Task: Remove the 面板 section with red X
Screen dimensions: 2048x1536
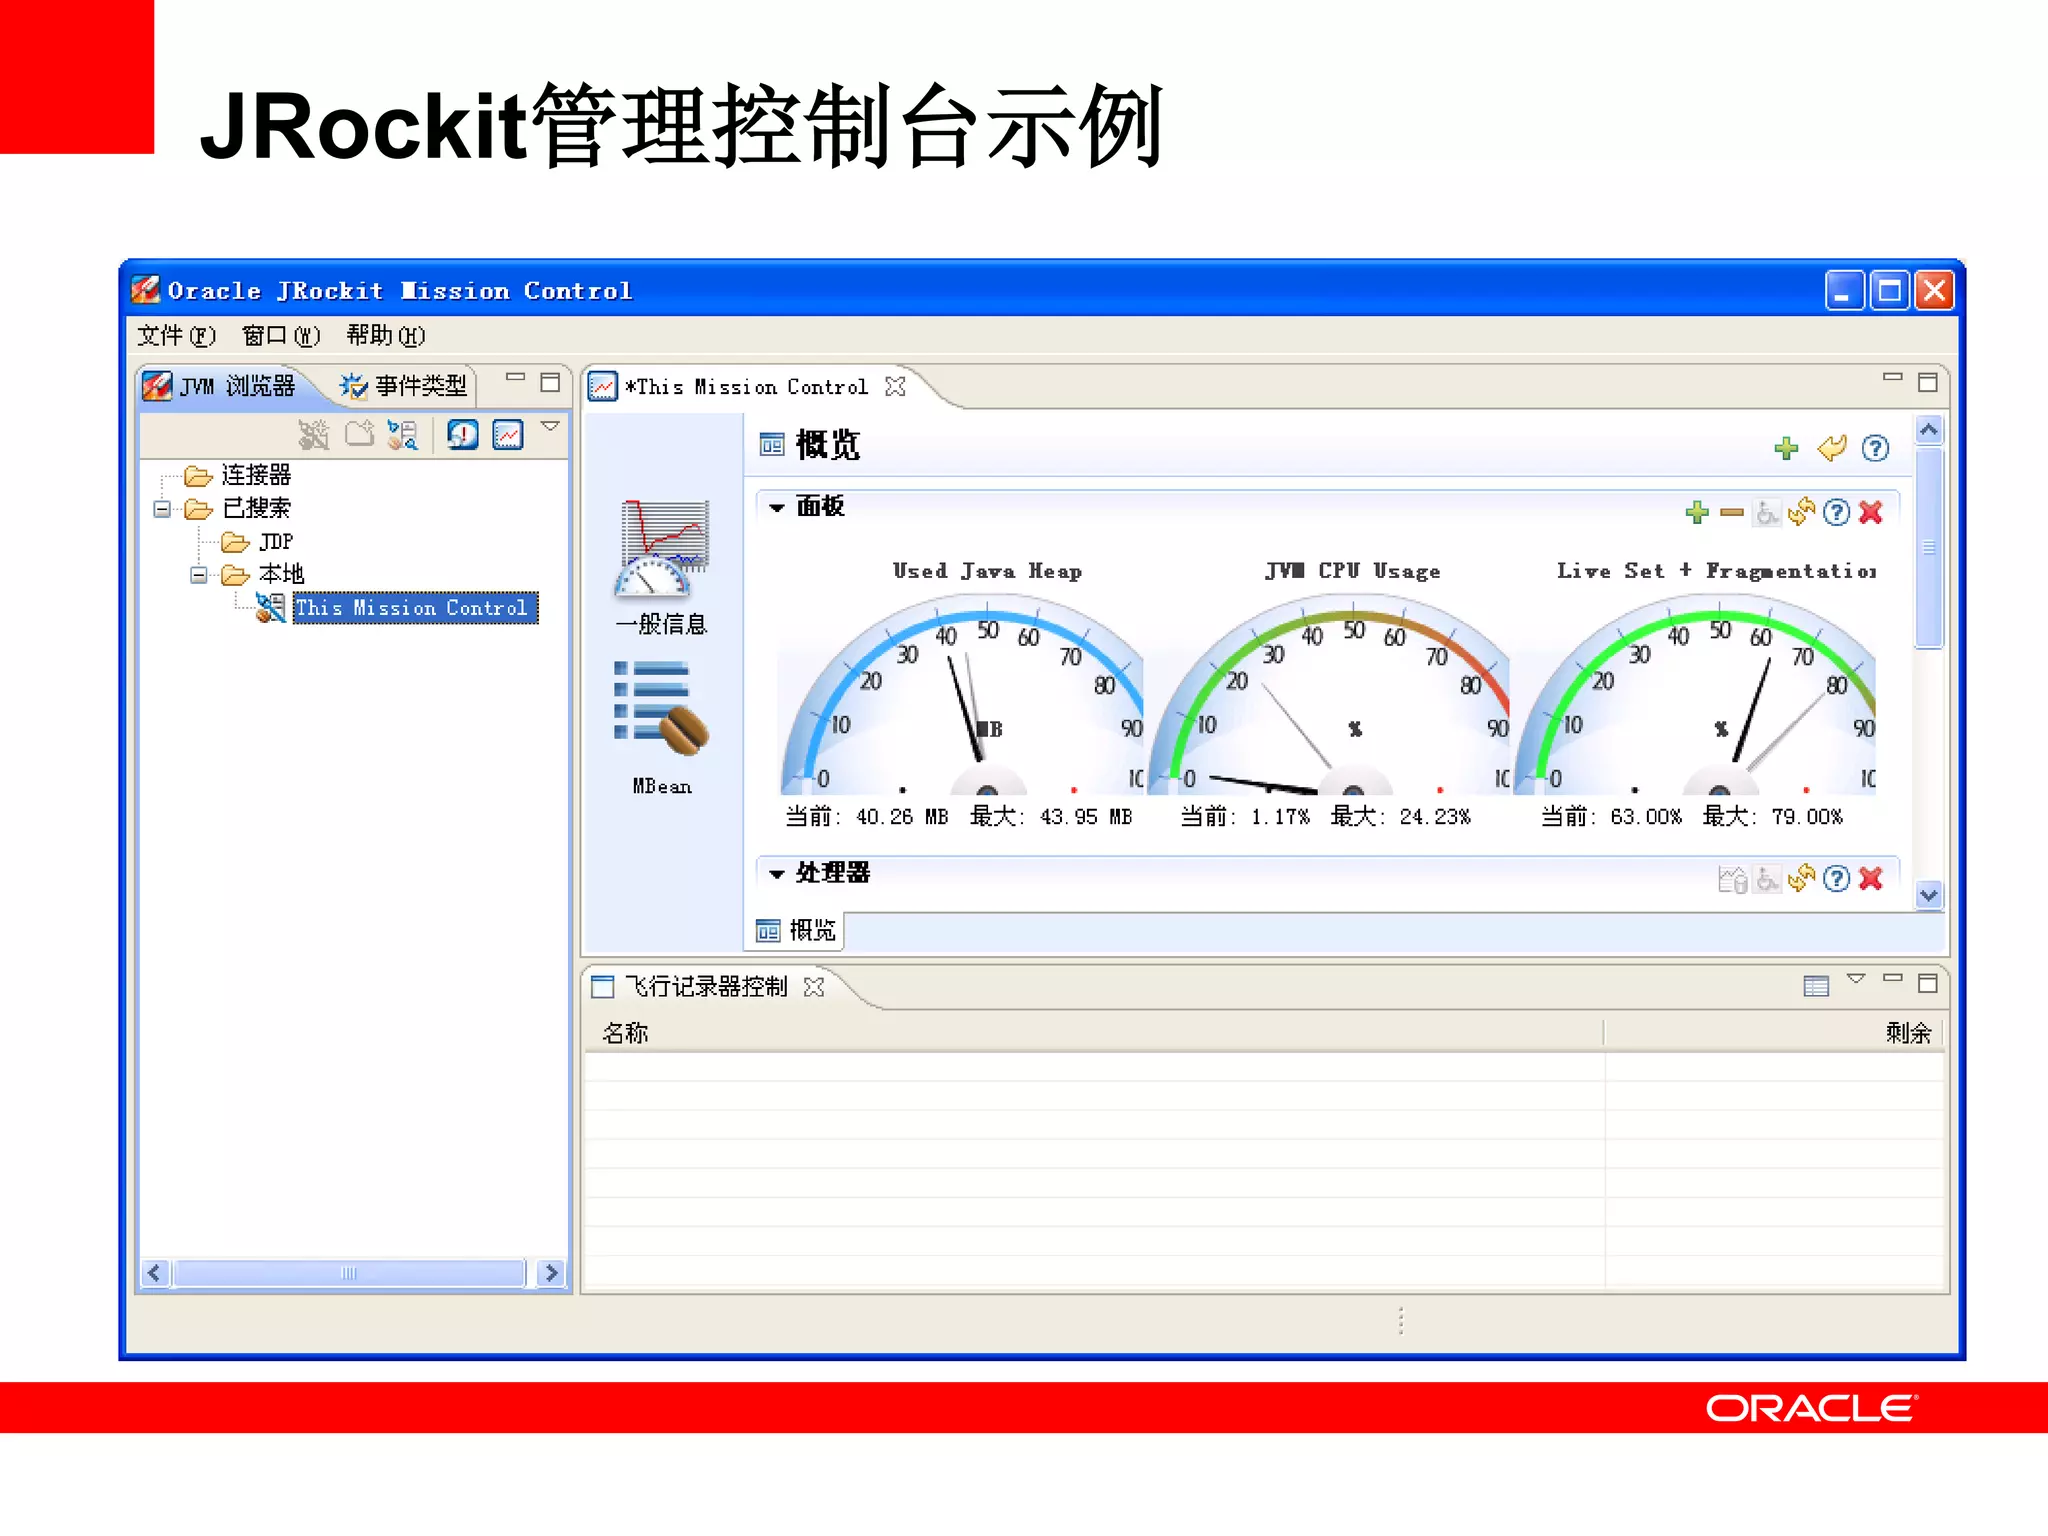Action: (x=1871, y=512)
